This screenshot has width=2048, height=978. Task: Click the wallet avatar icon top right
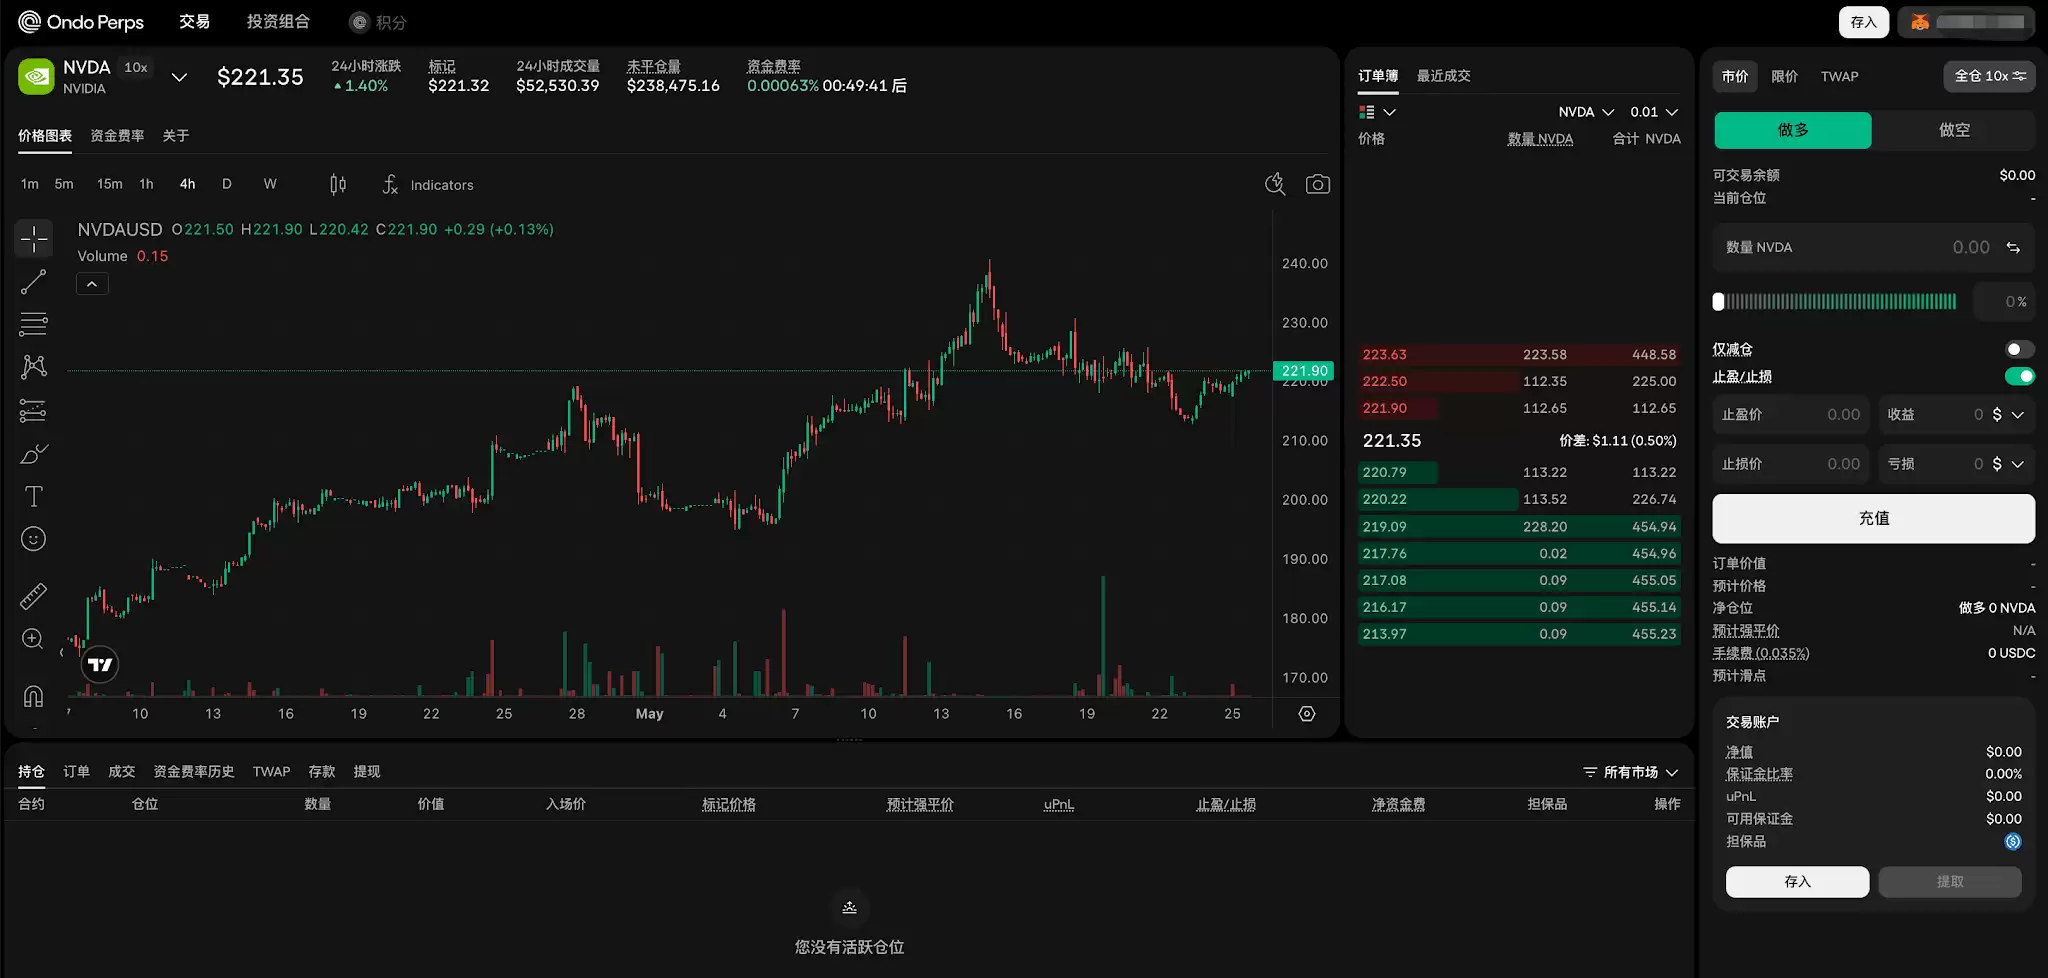(x=1920, y=22)
